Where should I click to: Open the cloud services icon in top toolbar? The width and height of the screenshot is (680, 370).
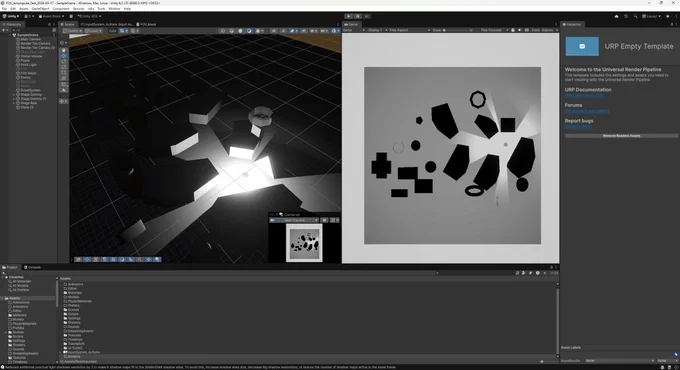click(x=616, y=16)
